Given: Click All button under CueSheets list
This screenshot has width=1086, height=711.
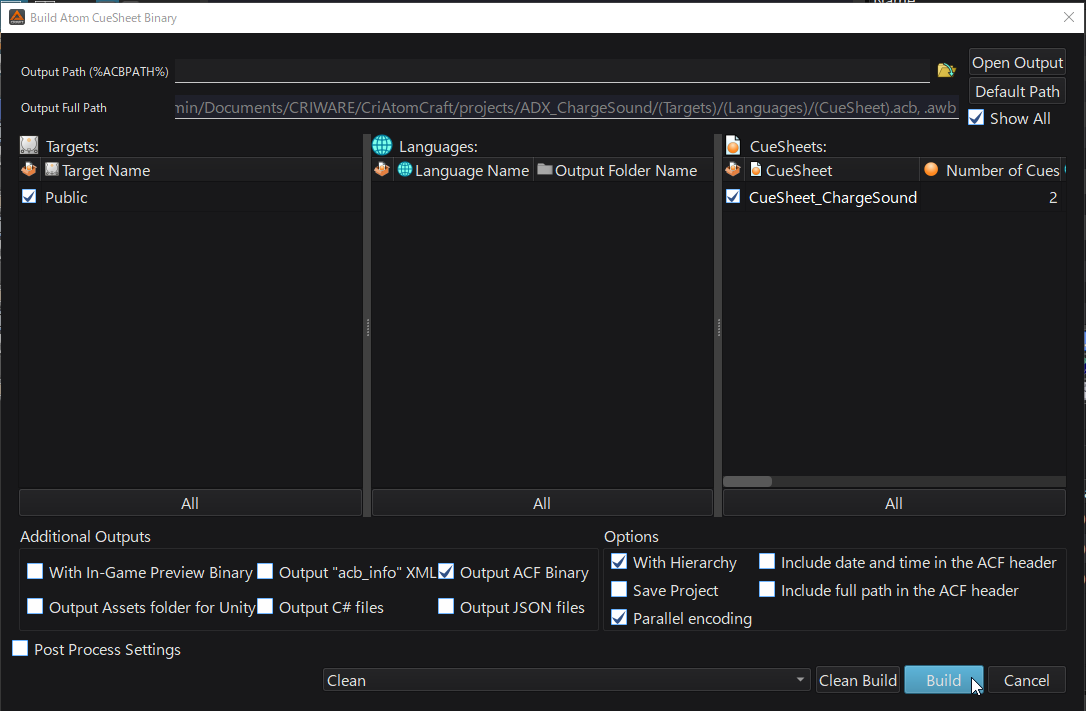Looking at the screenshot, I should (893, 503).
